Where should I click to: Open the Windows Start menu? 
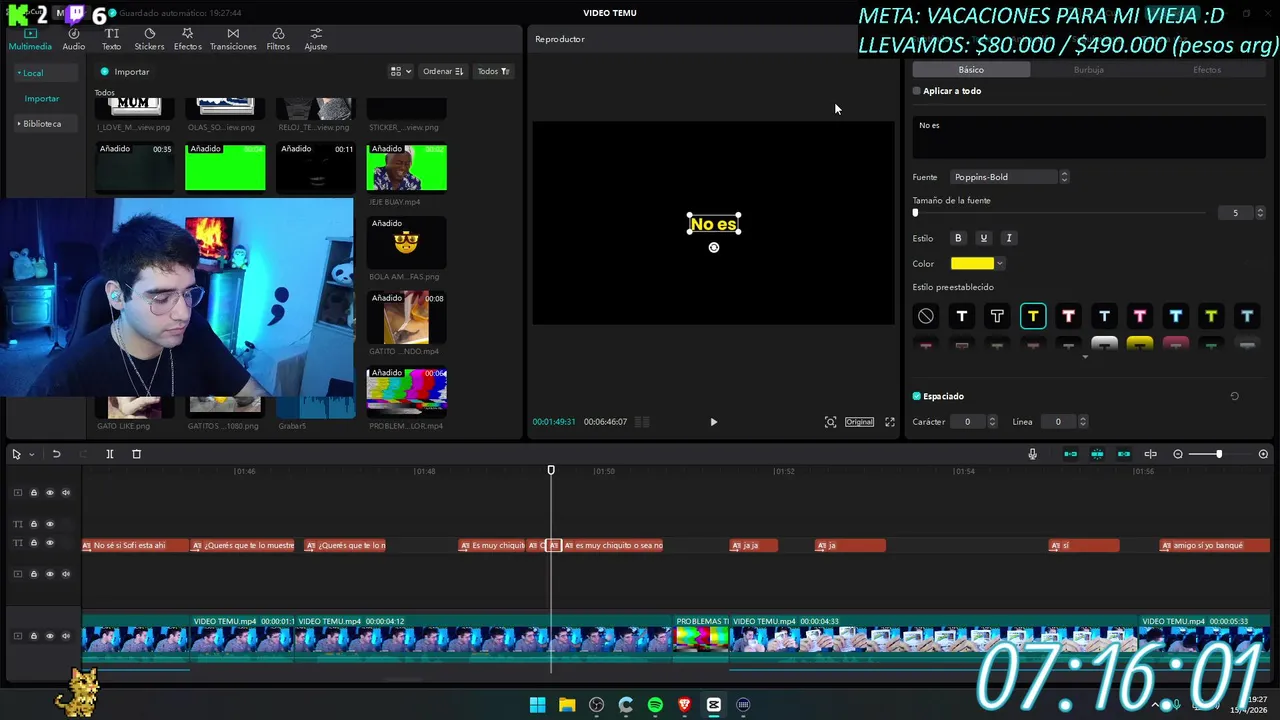pos(537,705)
